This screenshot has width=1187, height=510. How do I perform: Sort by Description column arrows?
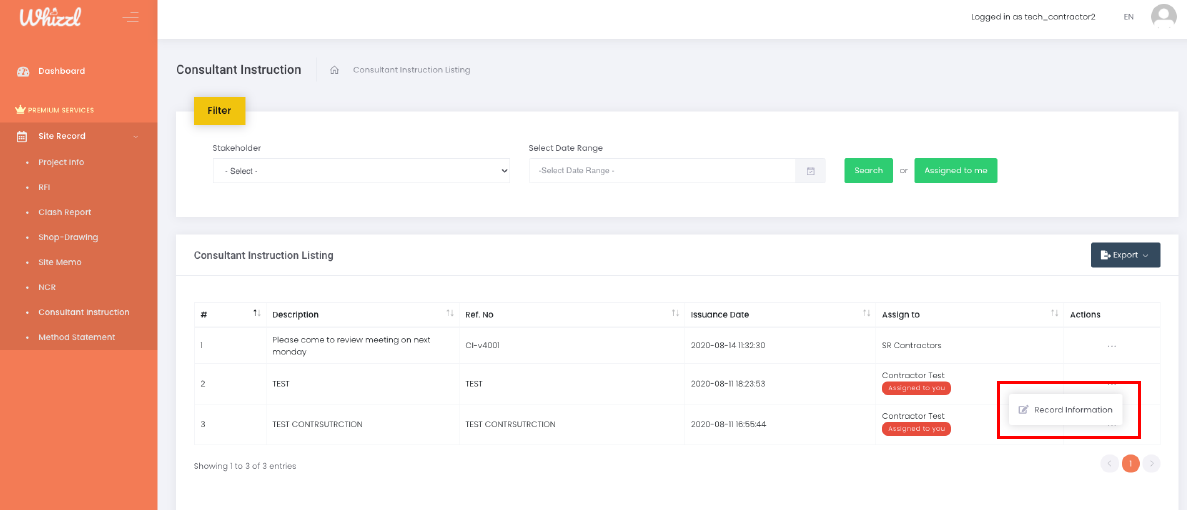tap(450, 314)
